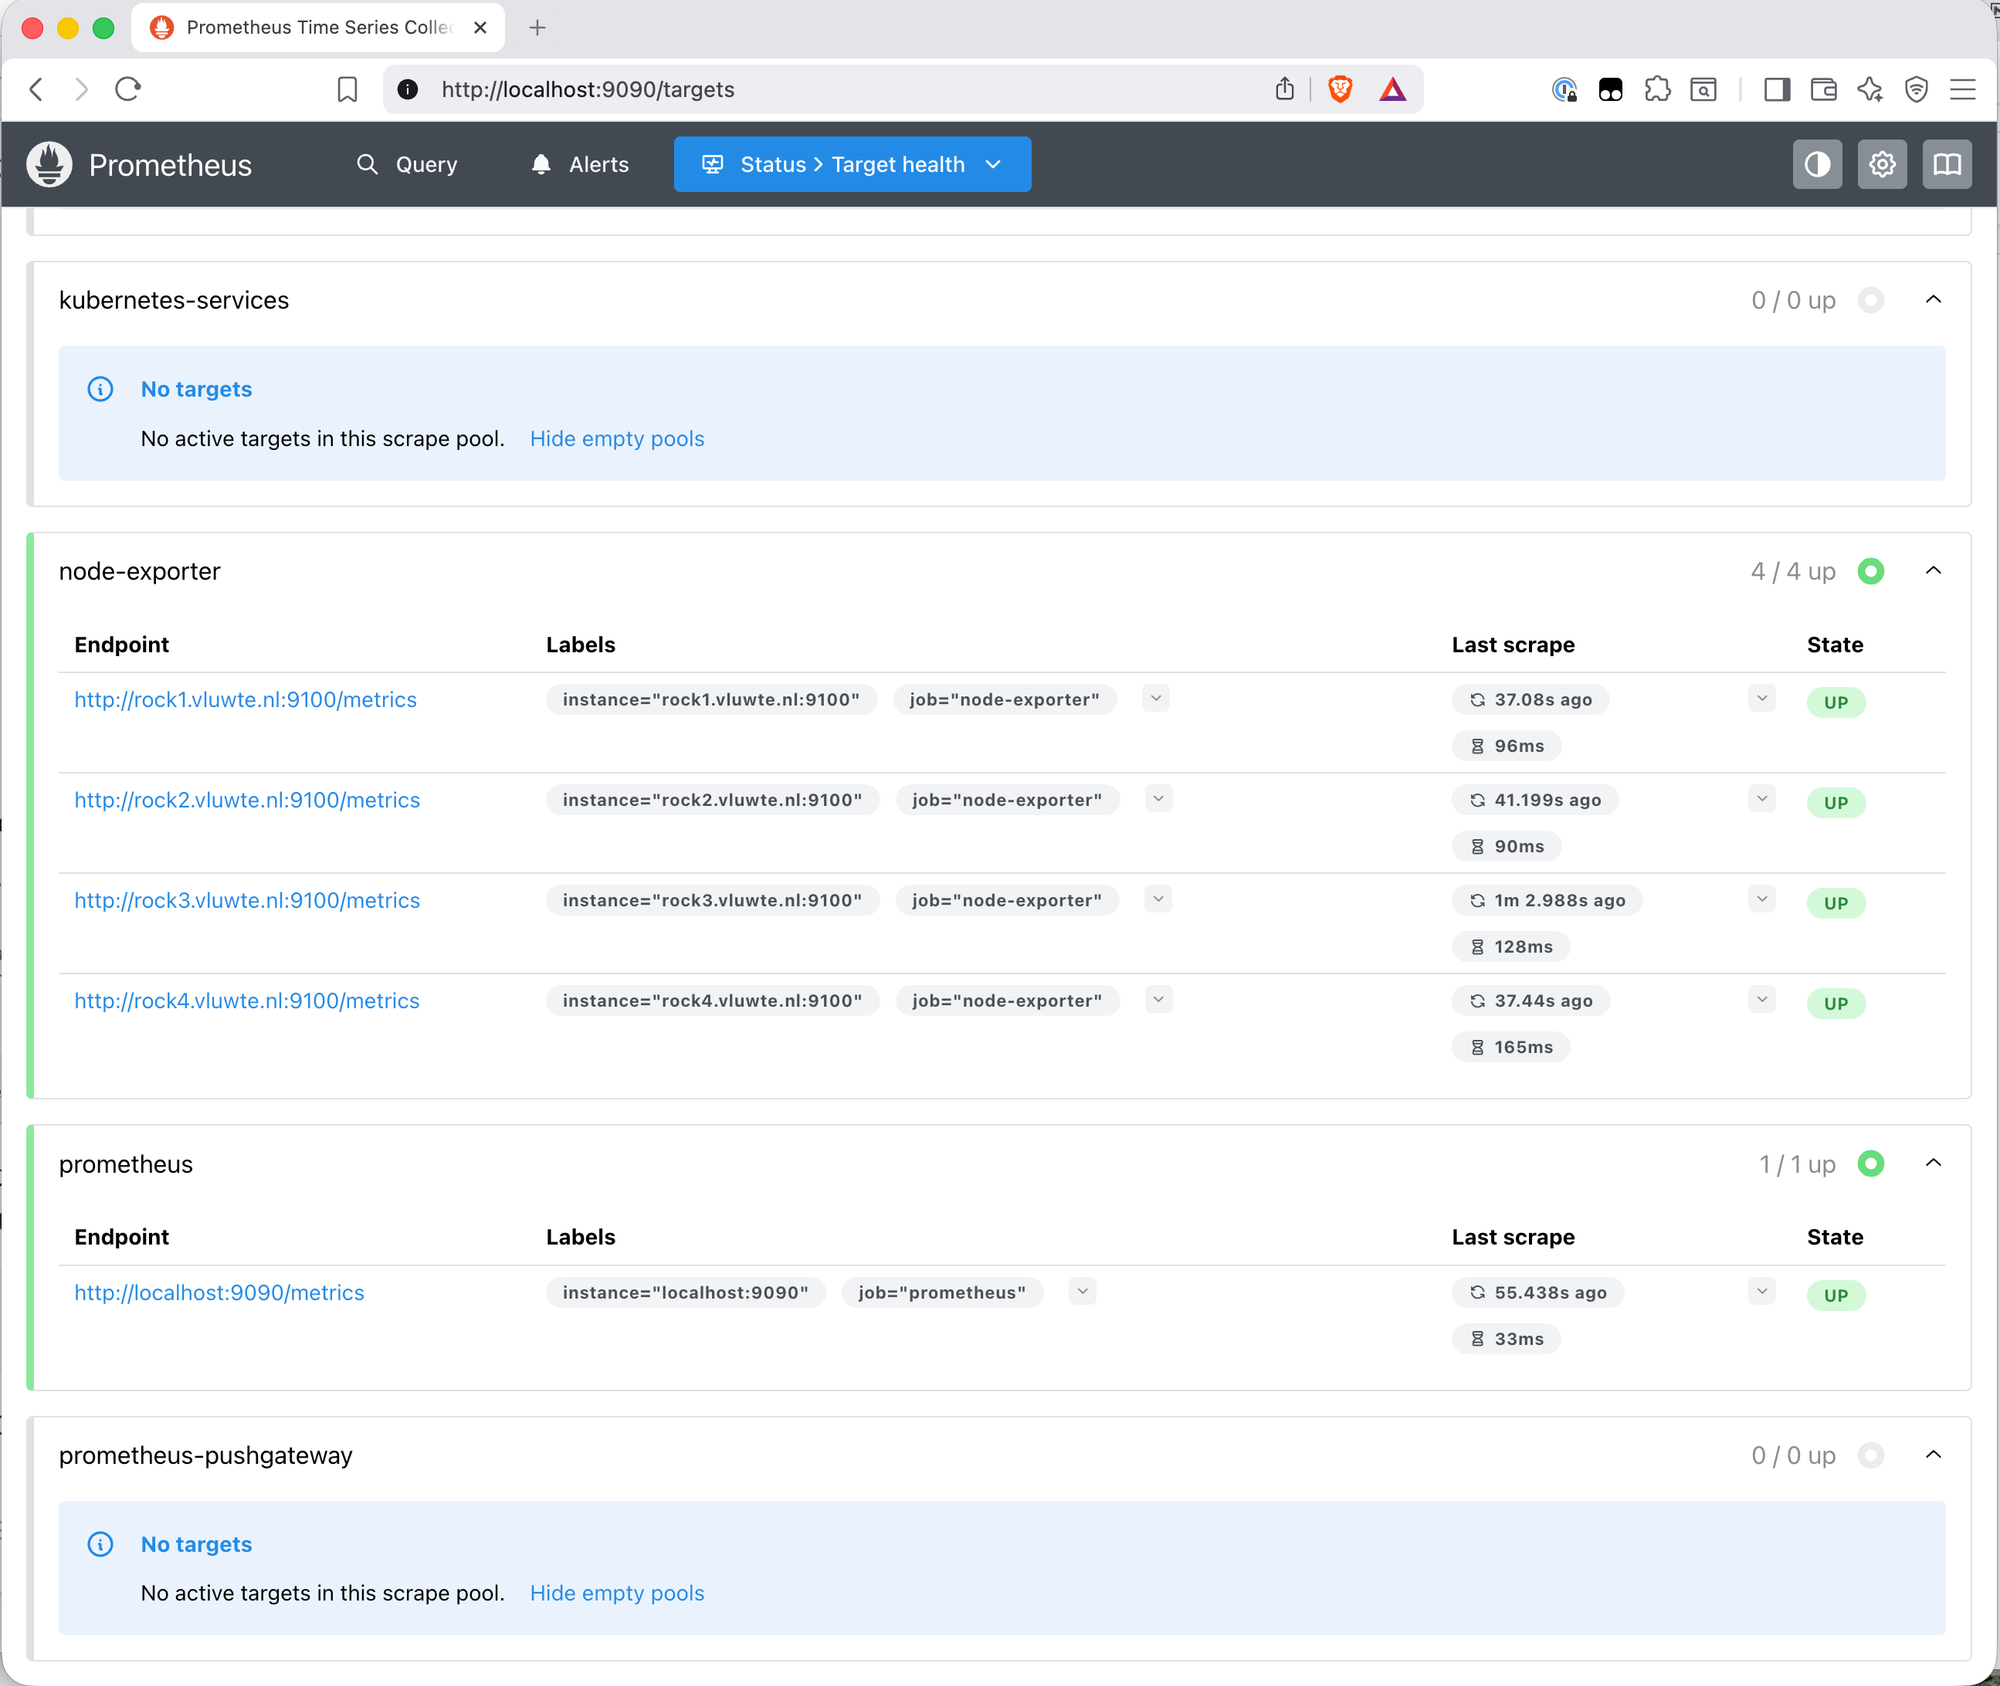This screenshot has width=2000, height=1686.
Task: Click Hide empty pools in kubernetes-services
Action: (x=617, y=438)
